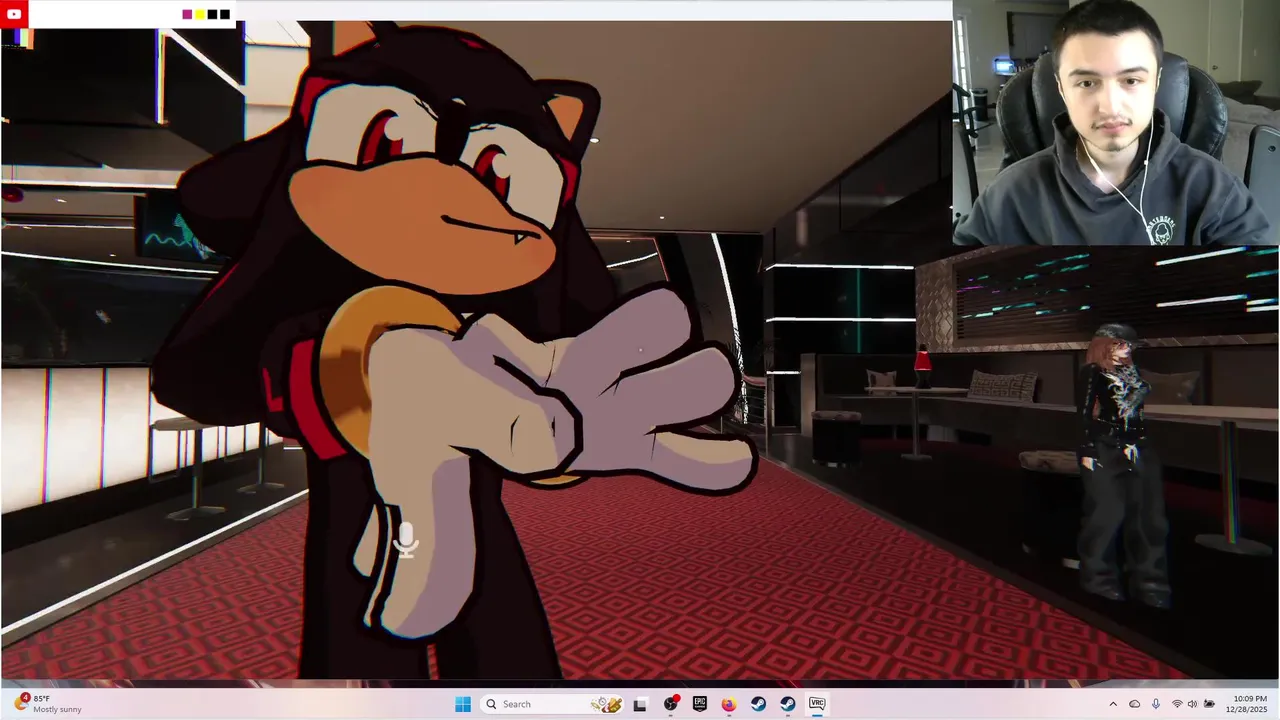Open the Windows Start menu
The height and width of the screenshot is (720, 1280).
pyautogui.click(x=462, y=704)
